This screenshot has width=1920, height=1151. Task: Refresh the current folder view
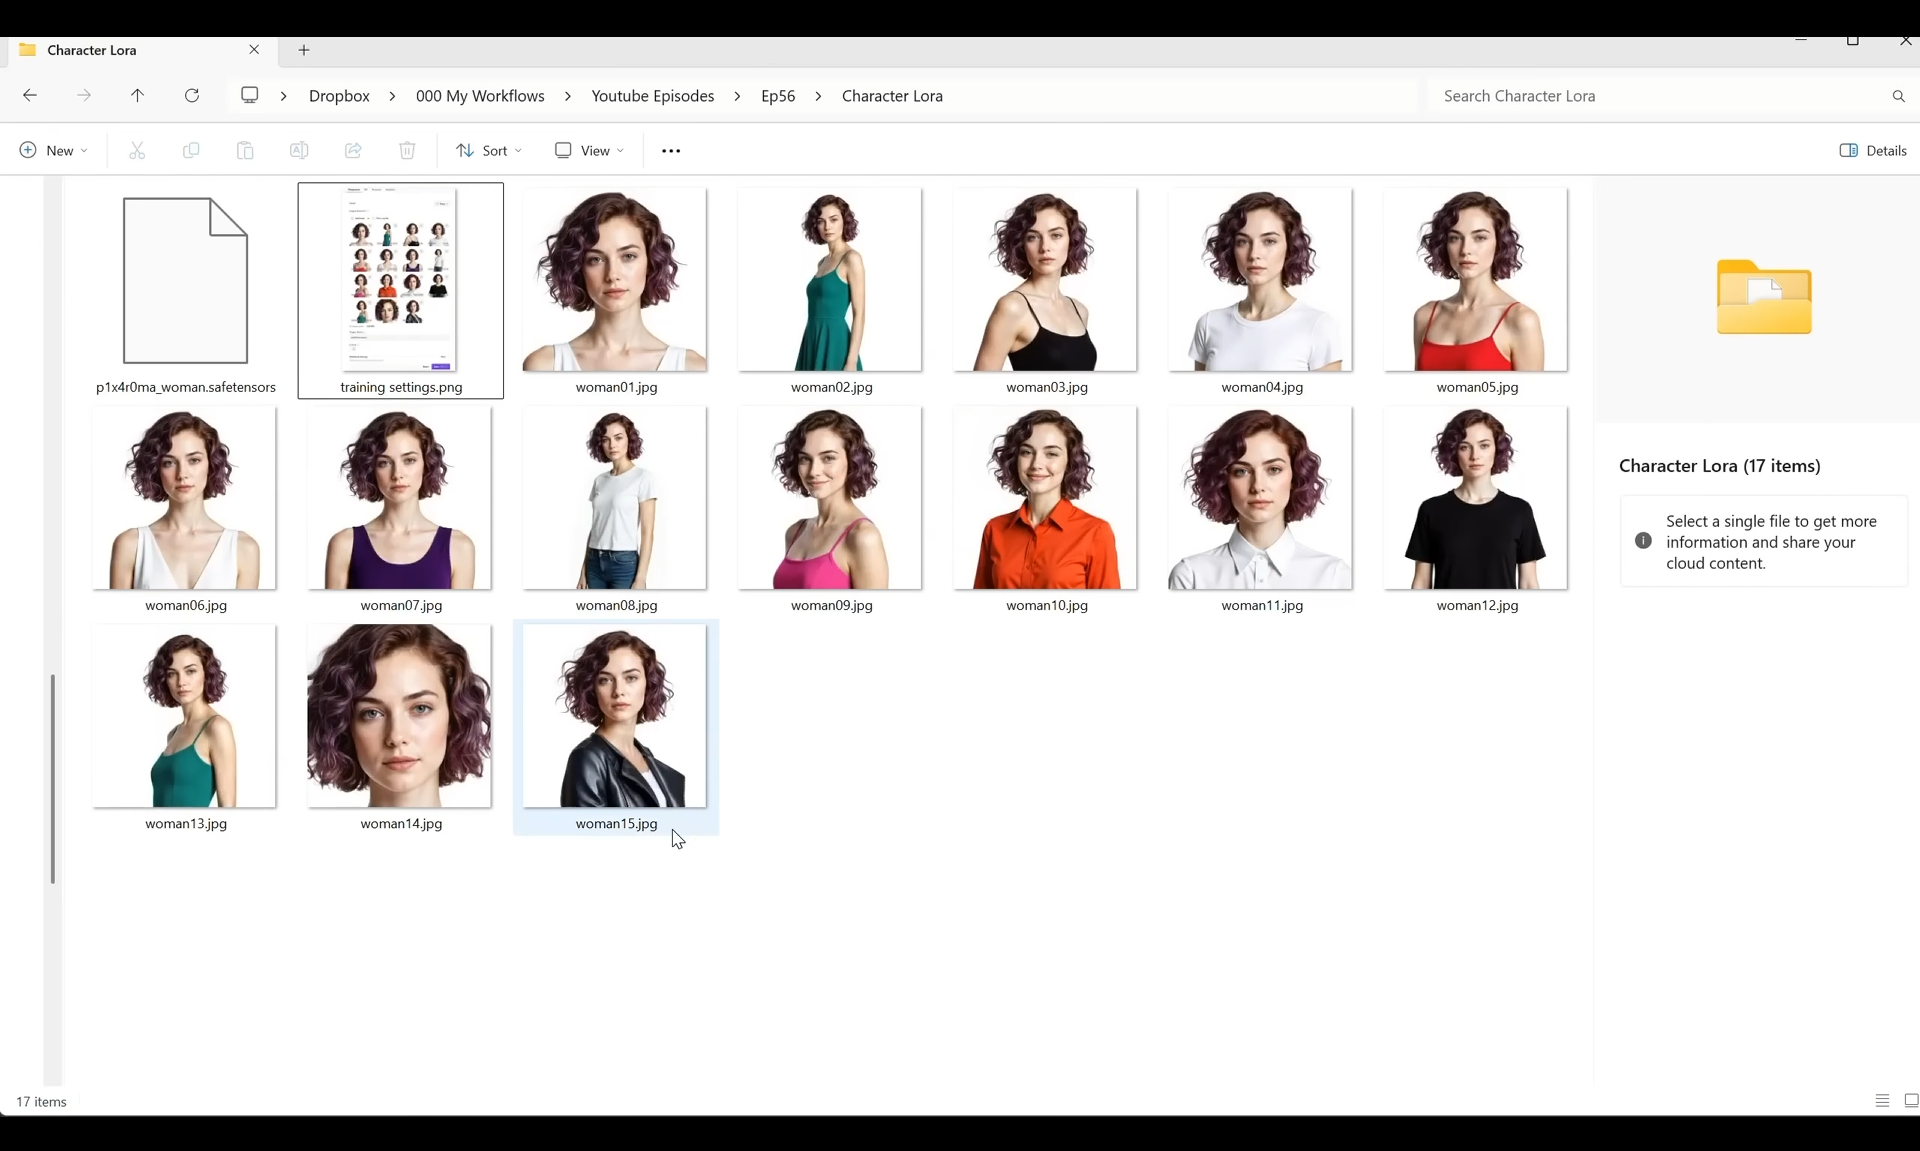192,96
